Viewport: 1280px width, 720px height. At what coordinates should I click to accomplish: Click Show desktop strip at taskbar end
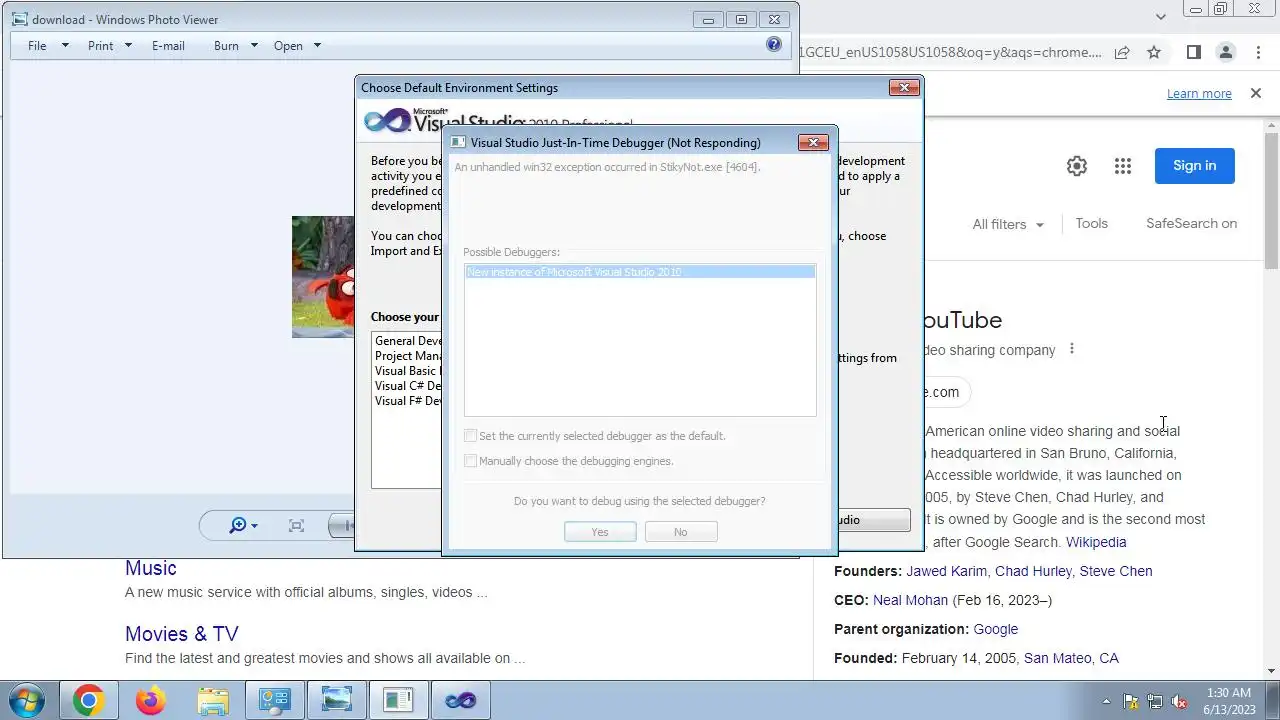tap(1273, 700)
